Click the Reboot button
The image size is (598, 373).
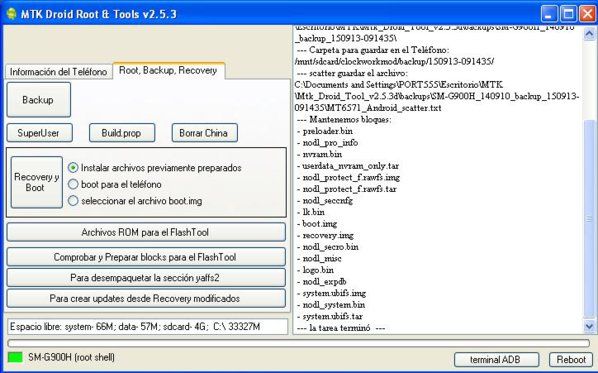pyautogui.click(x=571, y=360)
